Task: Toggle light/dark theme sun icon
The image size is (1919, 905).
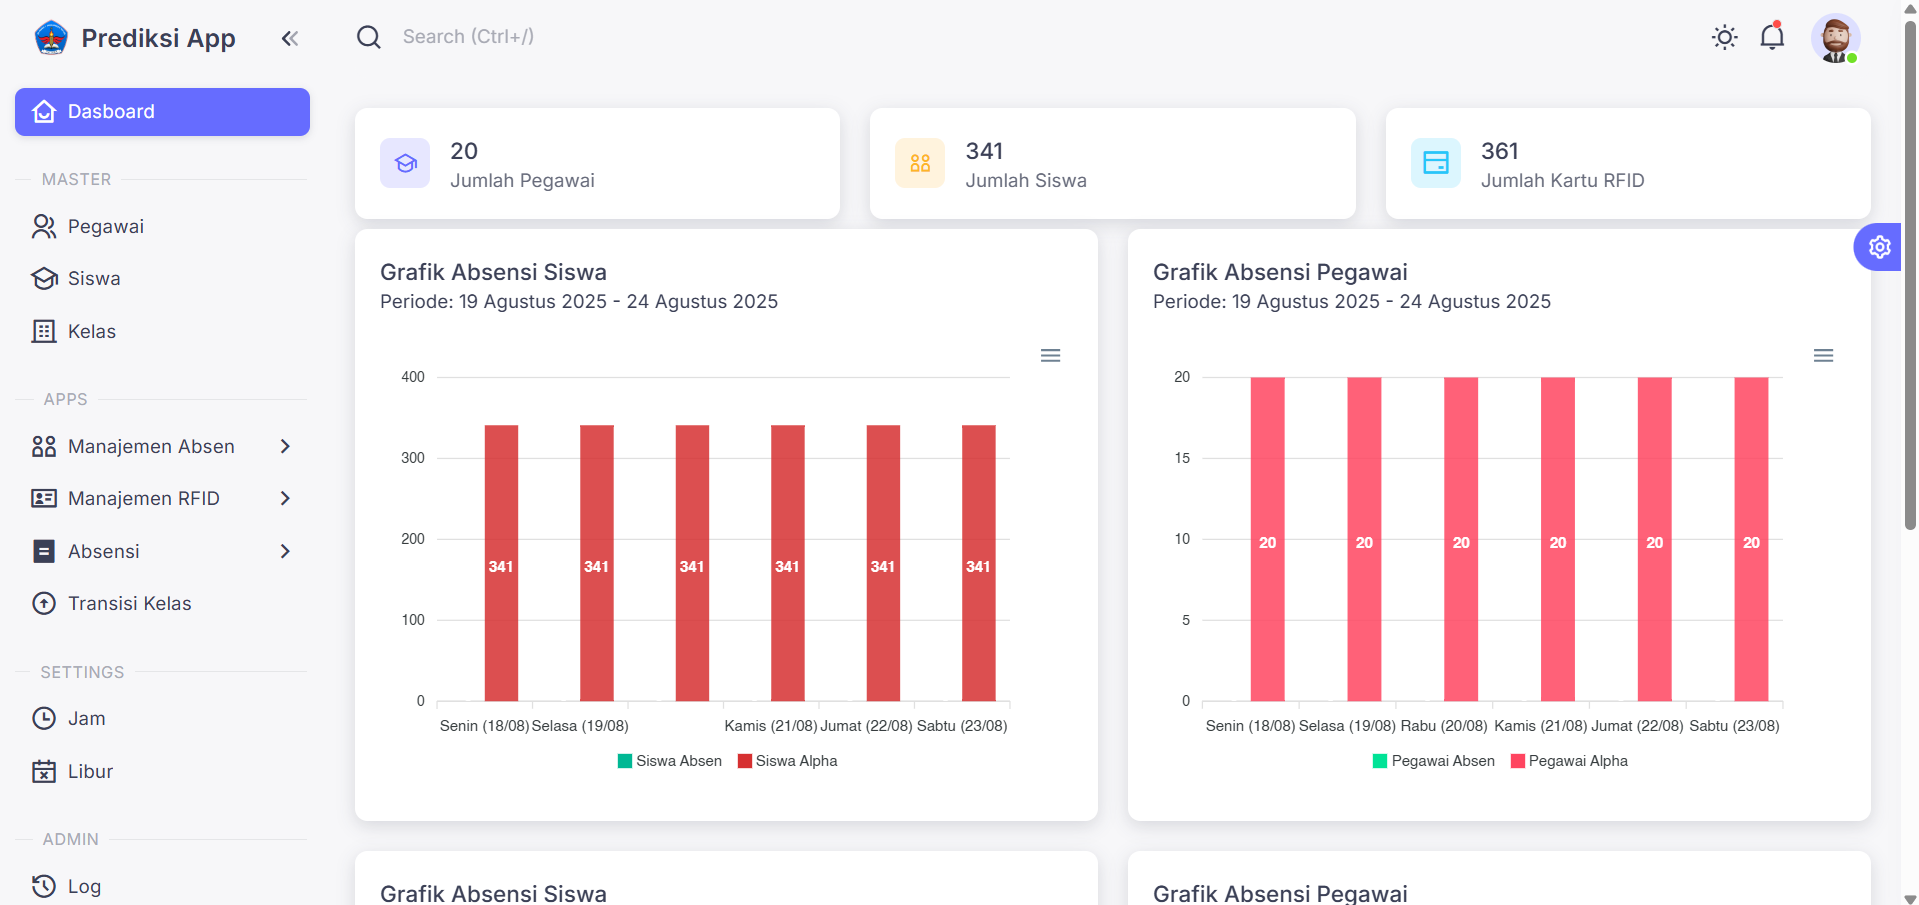Action: tap(1724, 38)
